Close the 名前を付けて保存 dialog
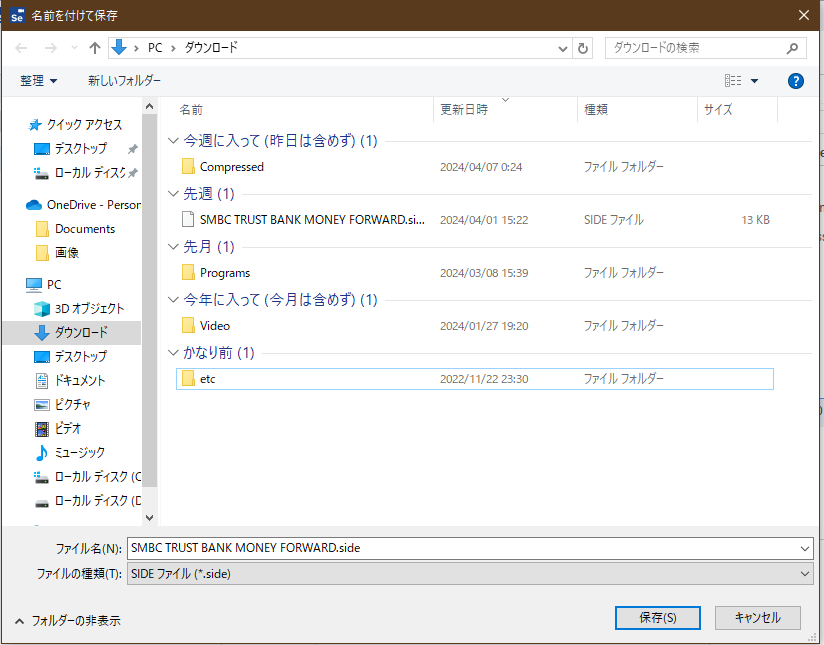 tap(804, 15)
